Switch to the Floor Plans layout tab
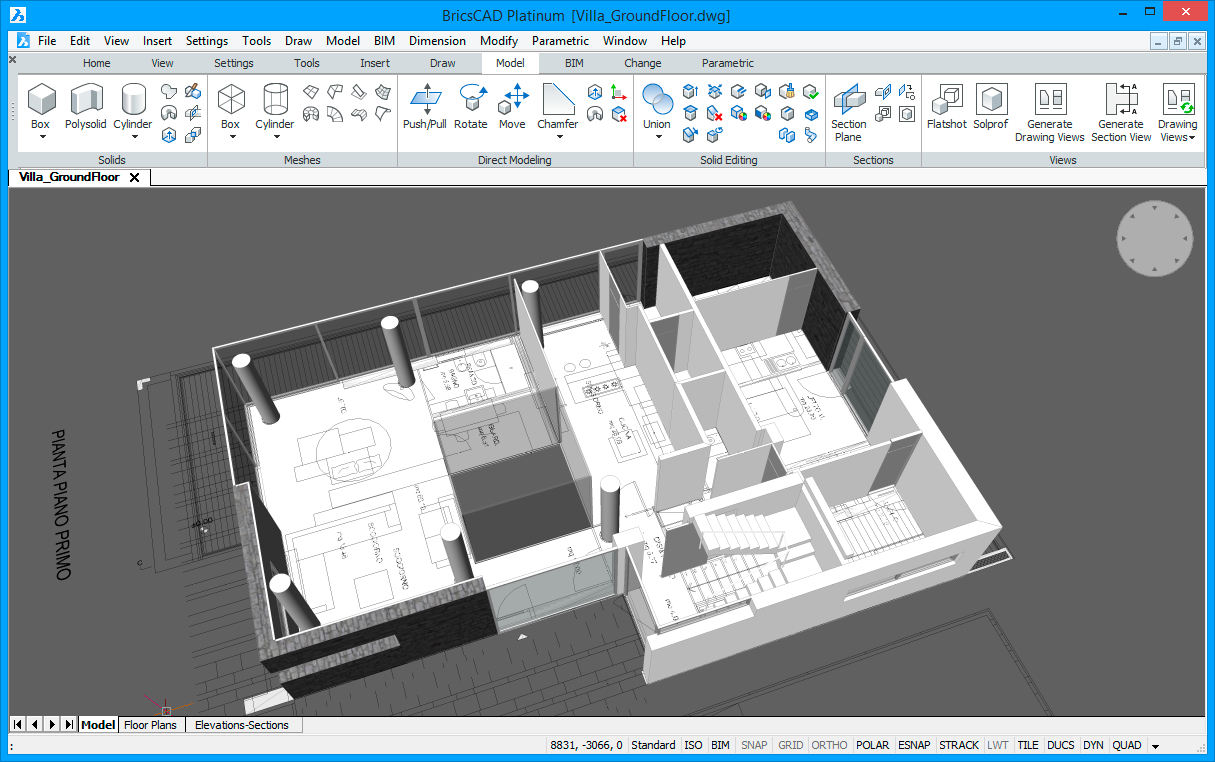Image resolution: width=1215 pixels, height=762 pixels. click(x=150, y=725)
